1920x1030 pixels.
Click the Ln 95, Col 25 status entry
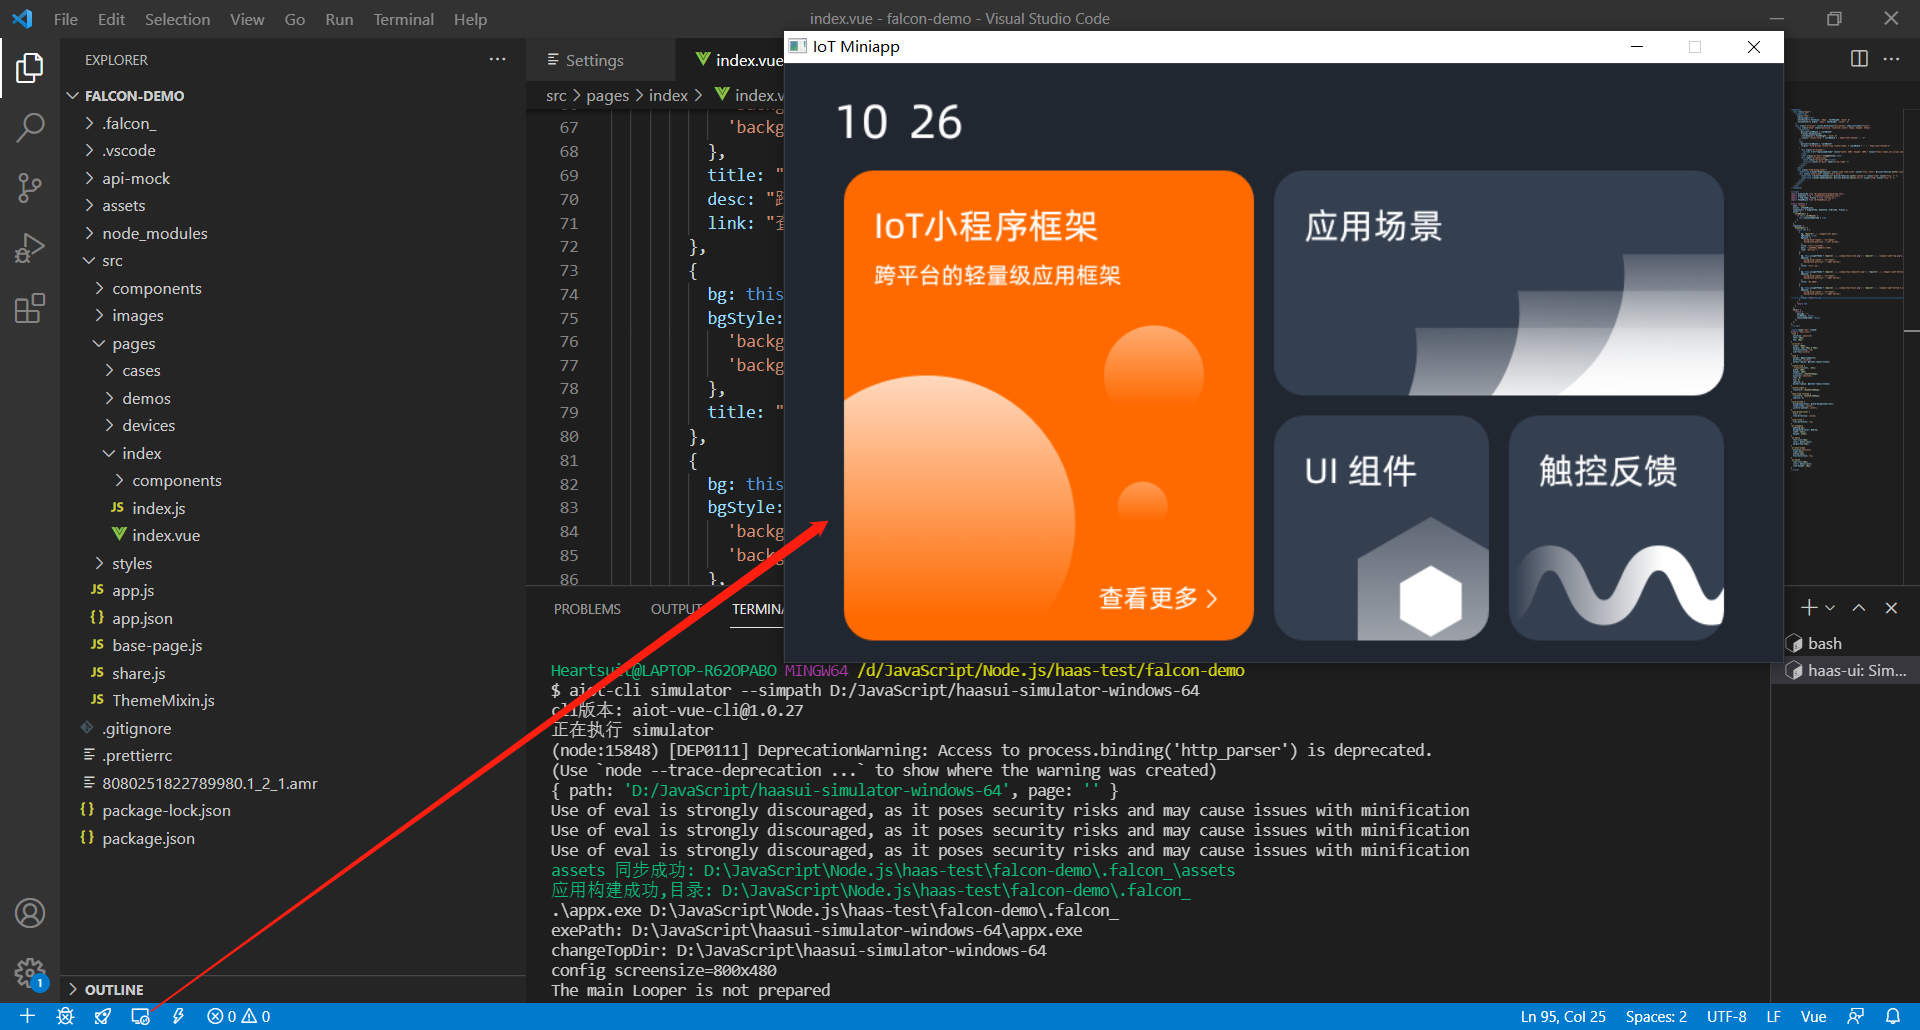[x=1563, y=1016]
